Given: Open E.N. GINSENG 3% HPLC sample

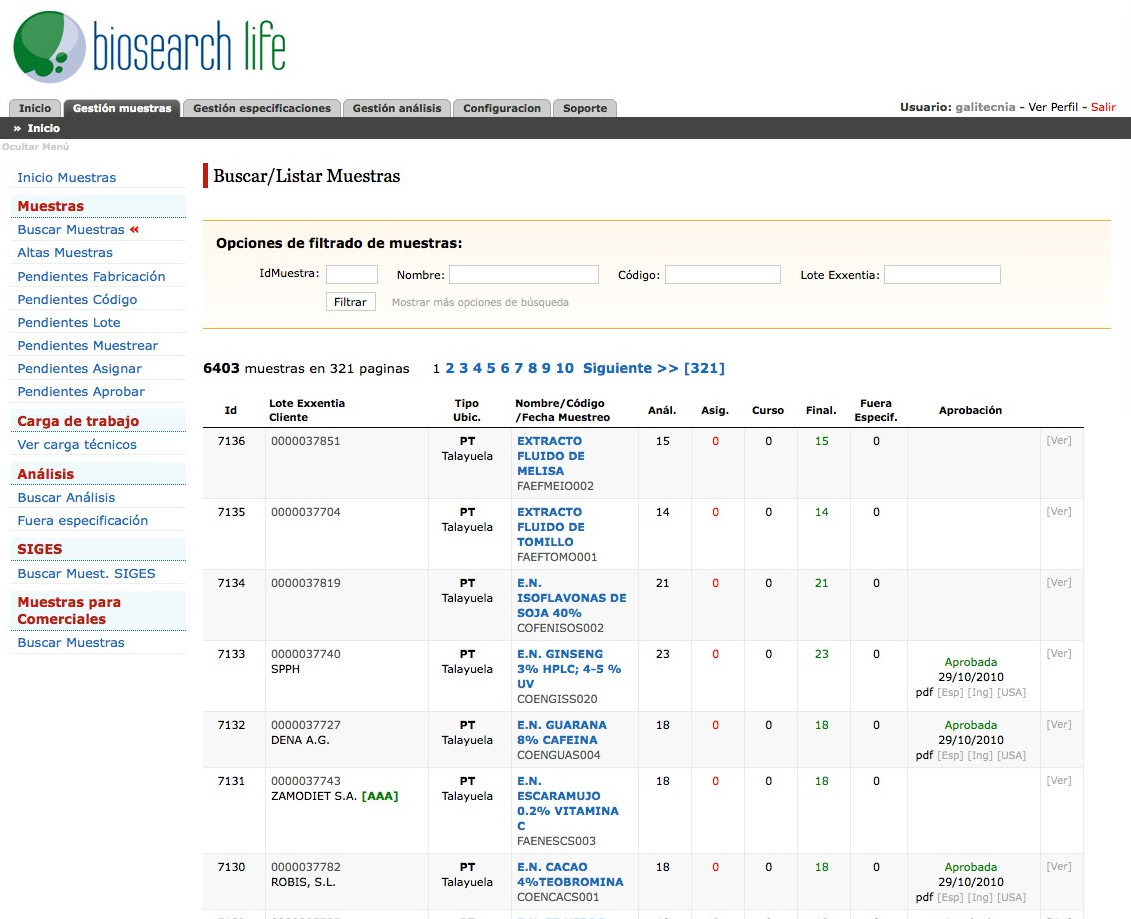Looking at the screenshot, I should pyautogui.click(x=568, y=669).
